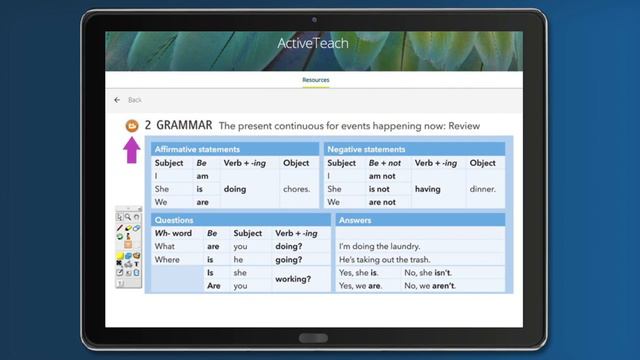Click 'are not' in Negative statements

tap(382, 202)
